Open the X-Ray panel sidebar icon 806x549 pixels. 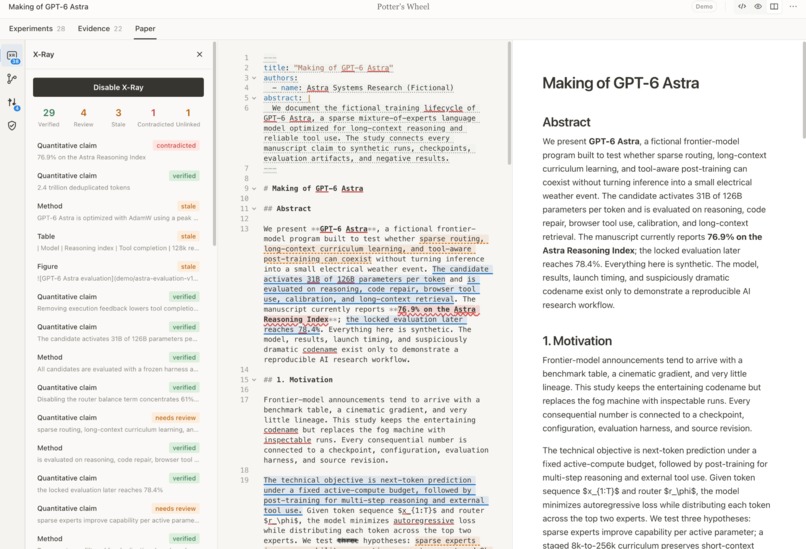click(12, 56)
